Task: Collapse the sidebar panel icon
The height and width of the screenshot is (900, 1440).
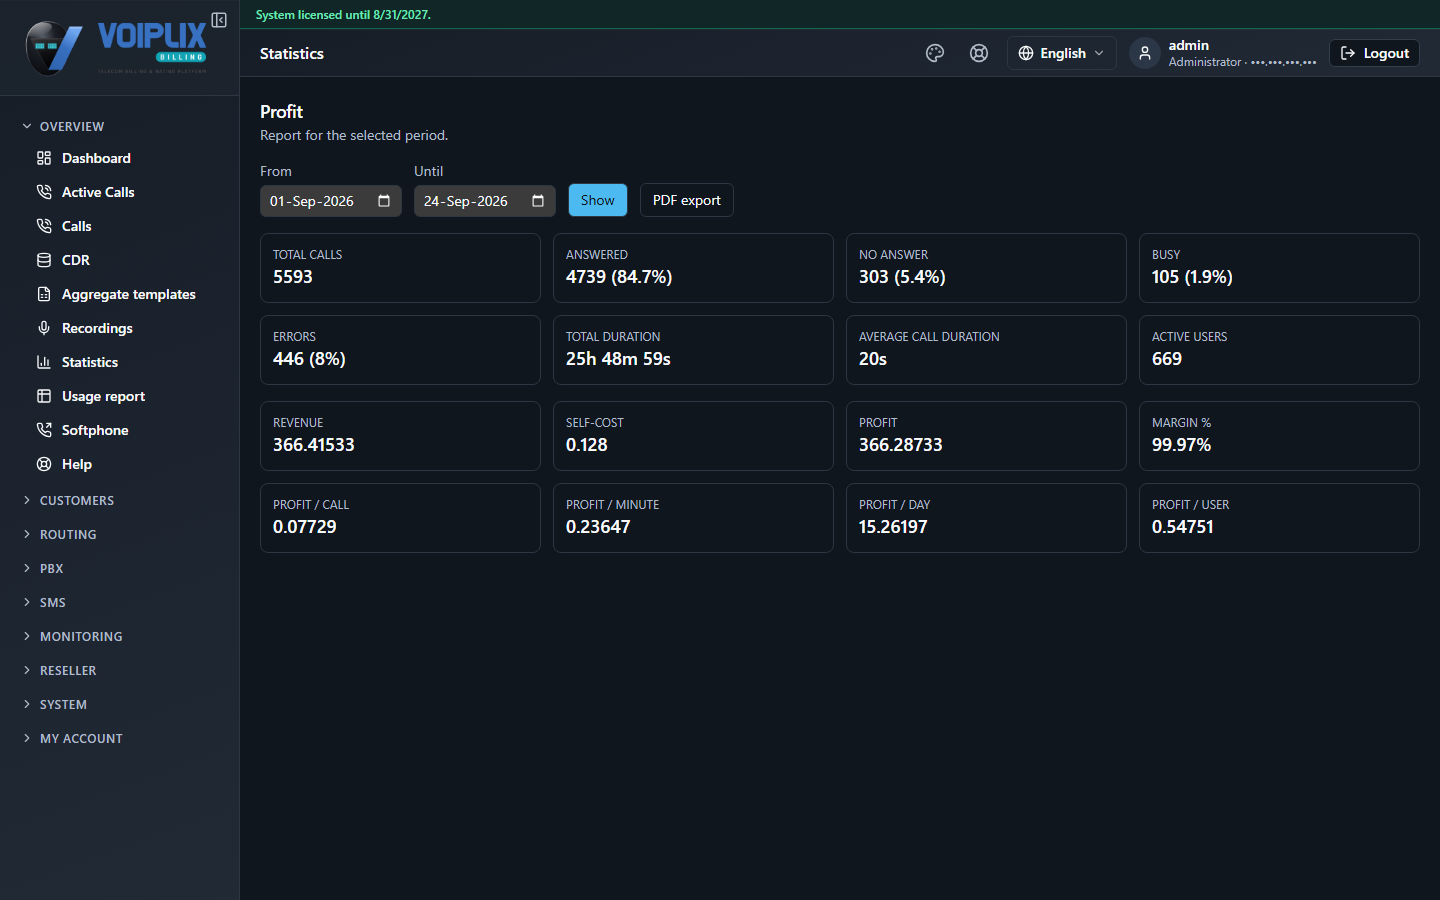Action: pos(219,20)
